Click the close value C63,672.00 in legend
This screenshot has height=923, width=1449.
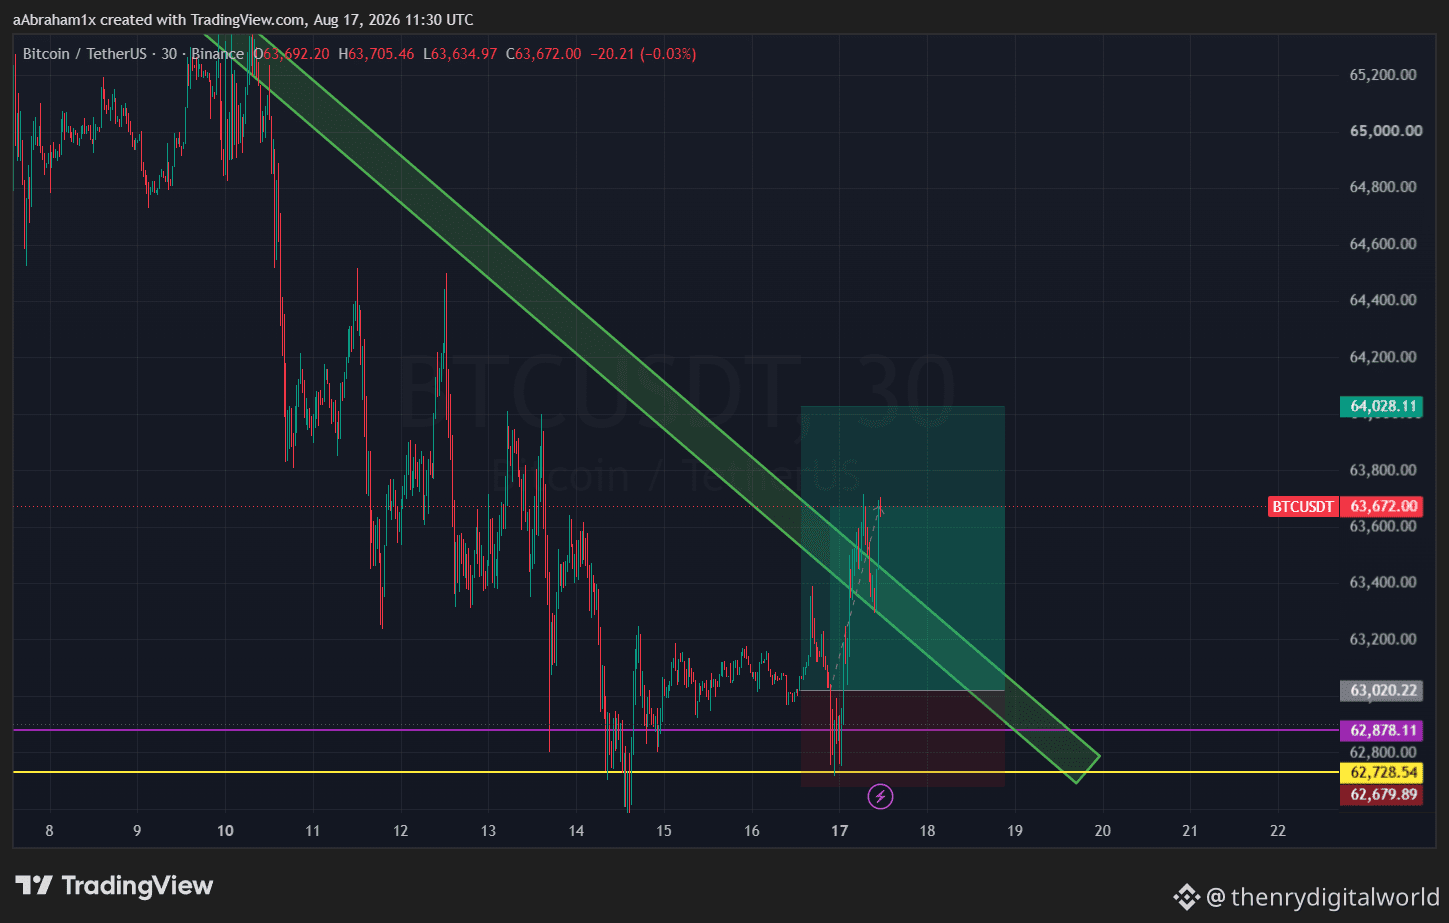point(543,54)
